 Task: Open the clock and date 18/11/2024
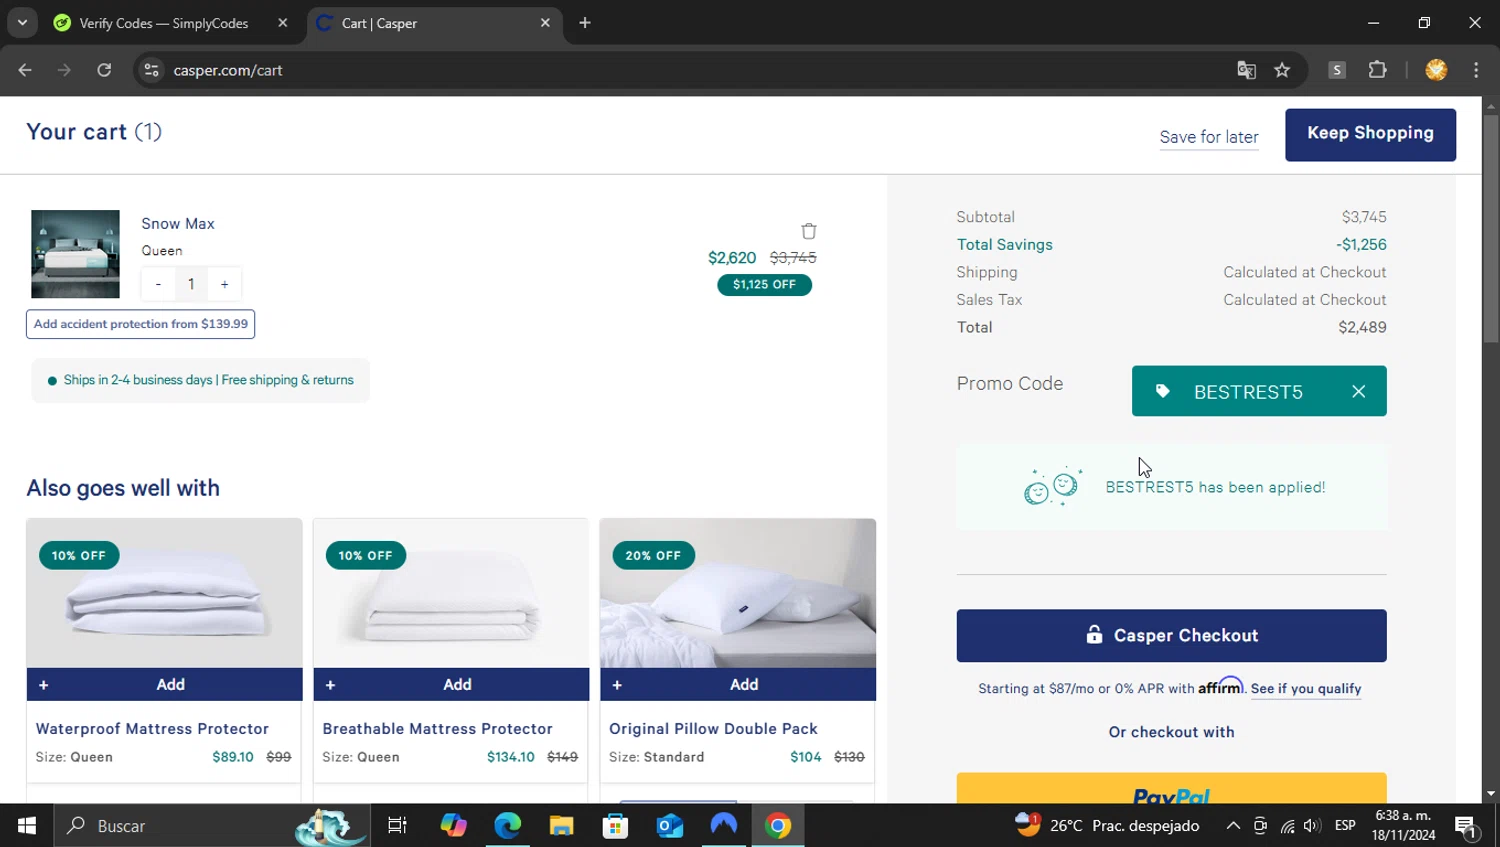pyautogui.click(x=1403, y=826)
